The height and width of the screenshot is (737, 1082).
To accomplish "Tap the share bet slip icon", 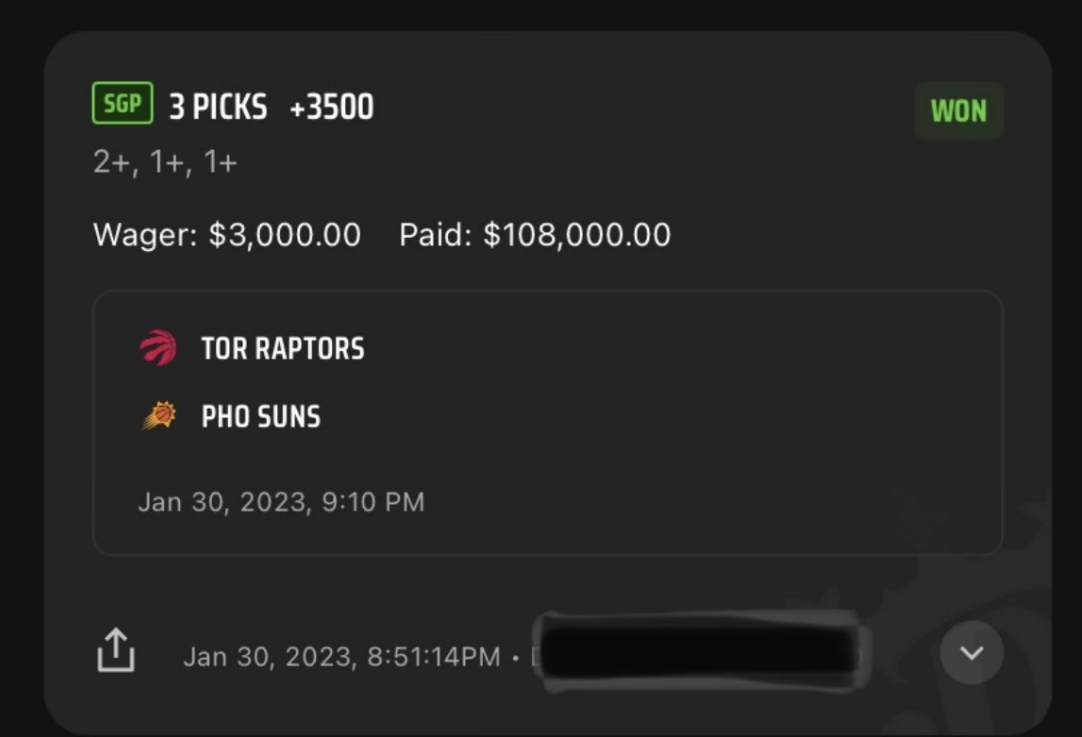I will click(x=116, y=651).
